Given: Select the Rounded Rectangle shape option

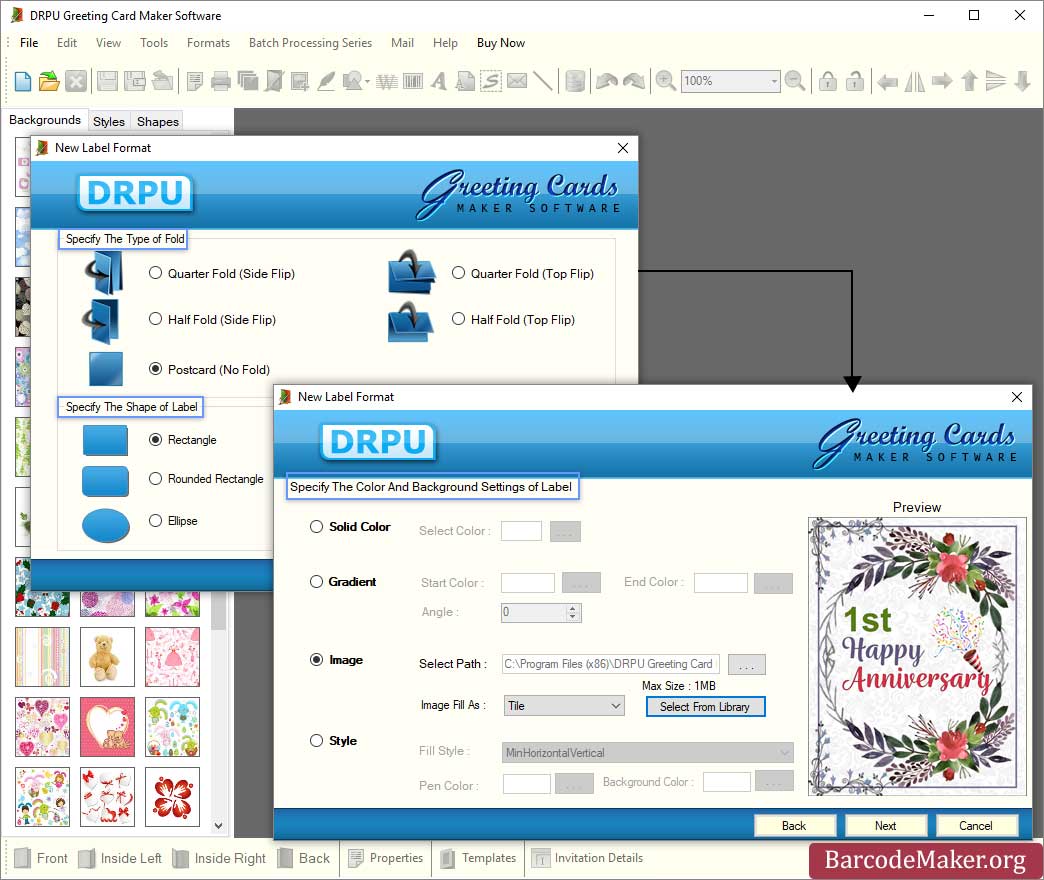Looking at the screenshot, I should 155,479.
